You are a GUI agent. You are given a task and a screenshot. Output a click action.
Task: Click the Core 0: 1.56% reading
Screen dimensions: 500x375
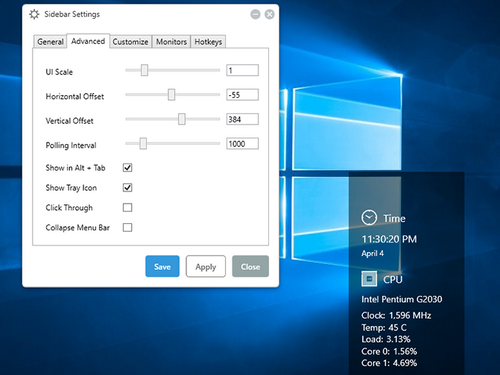point(389,351)
